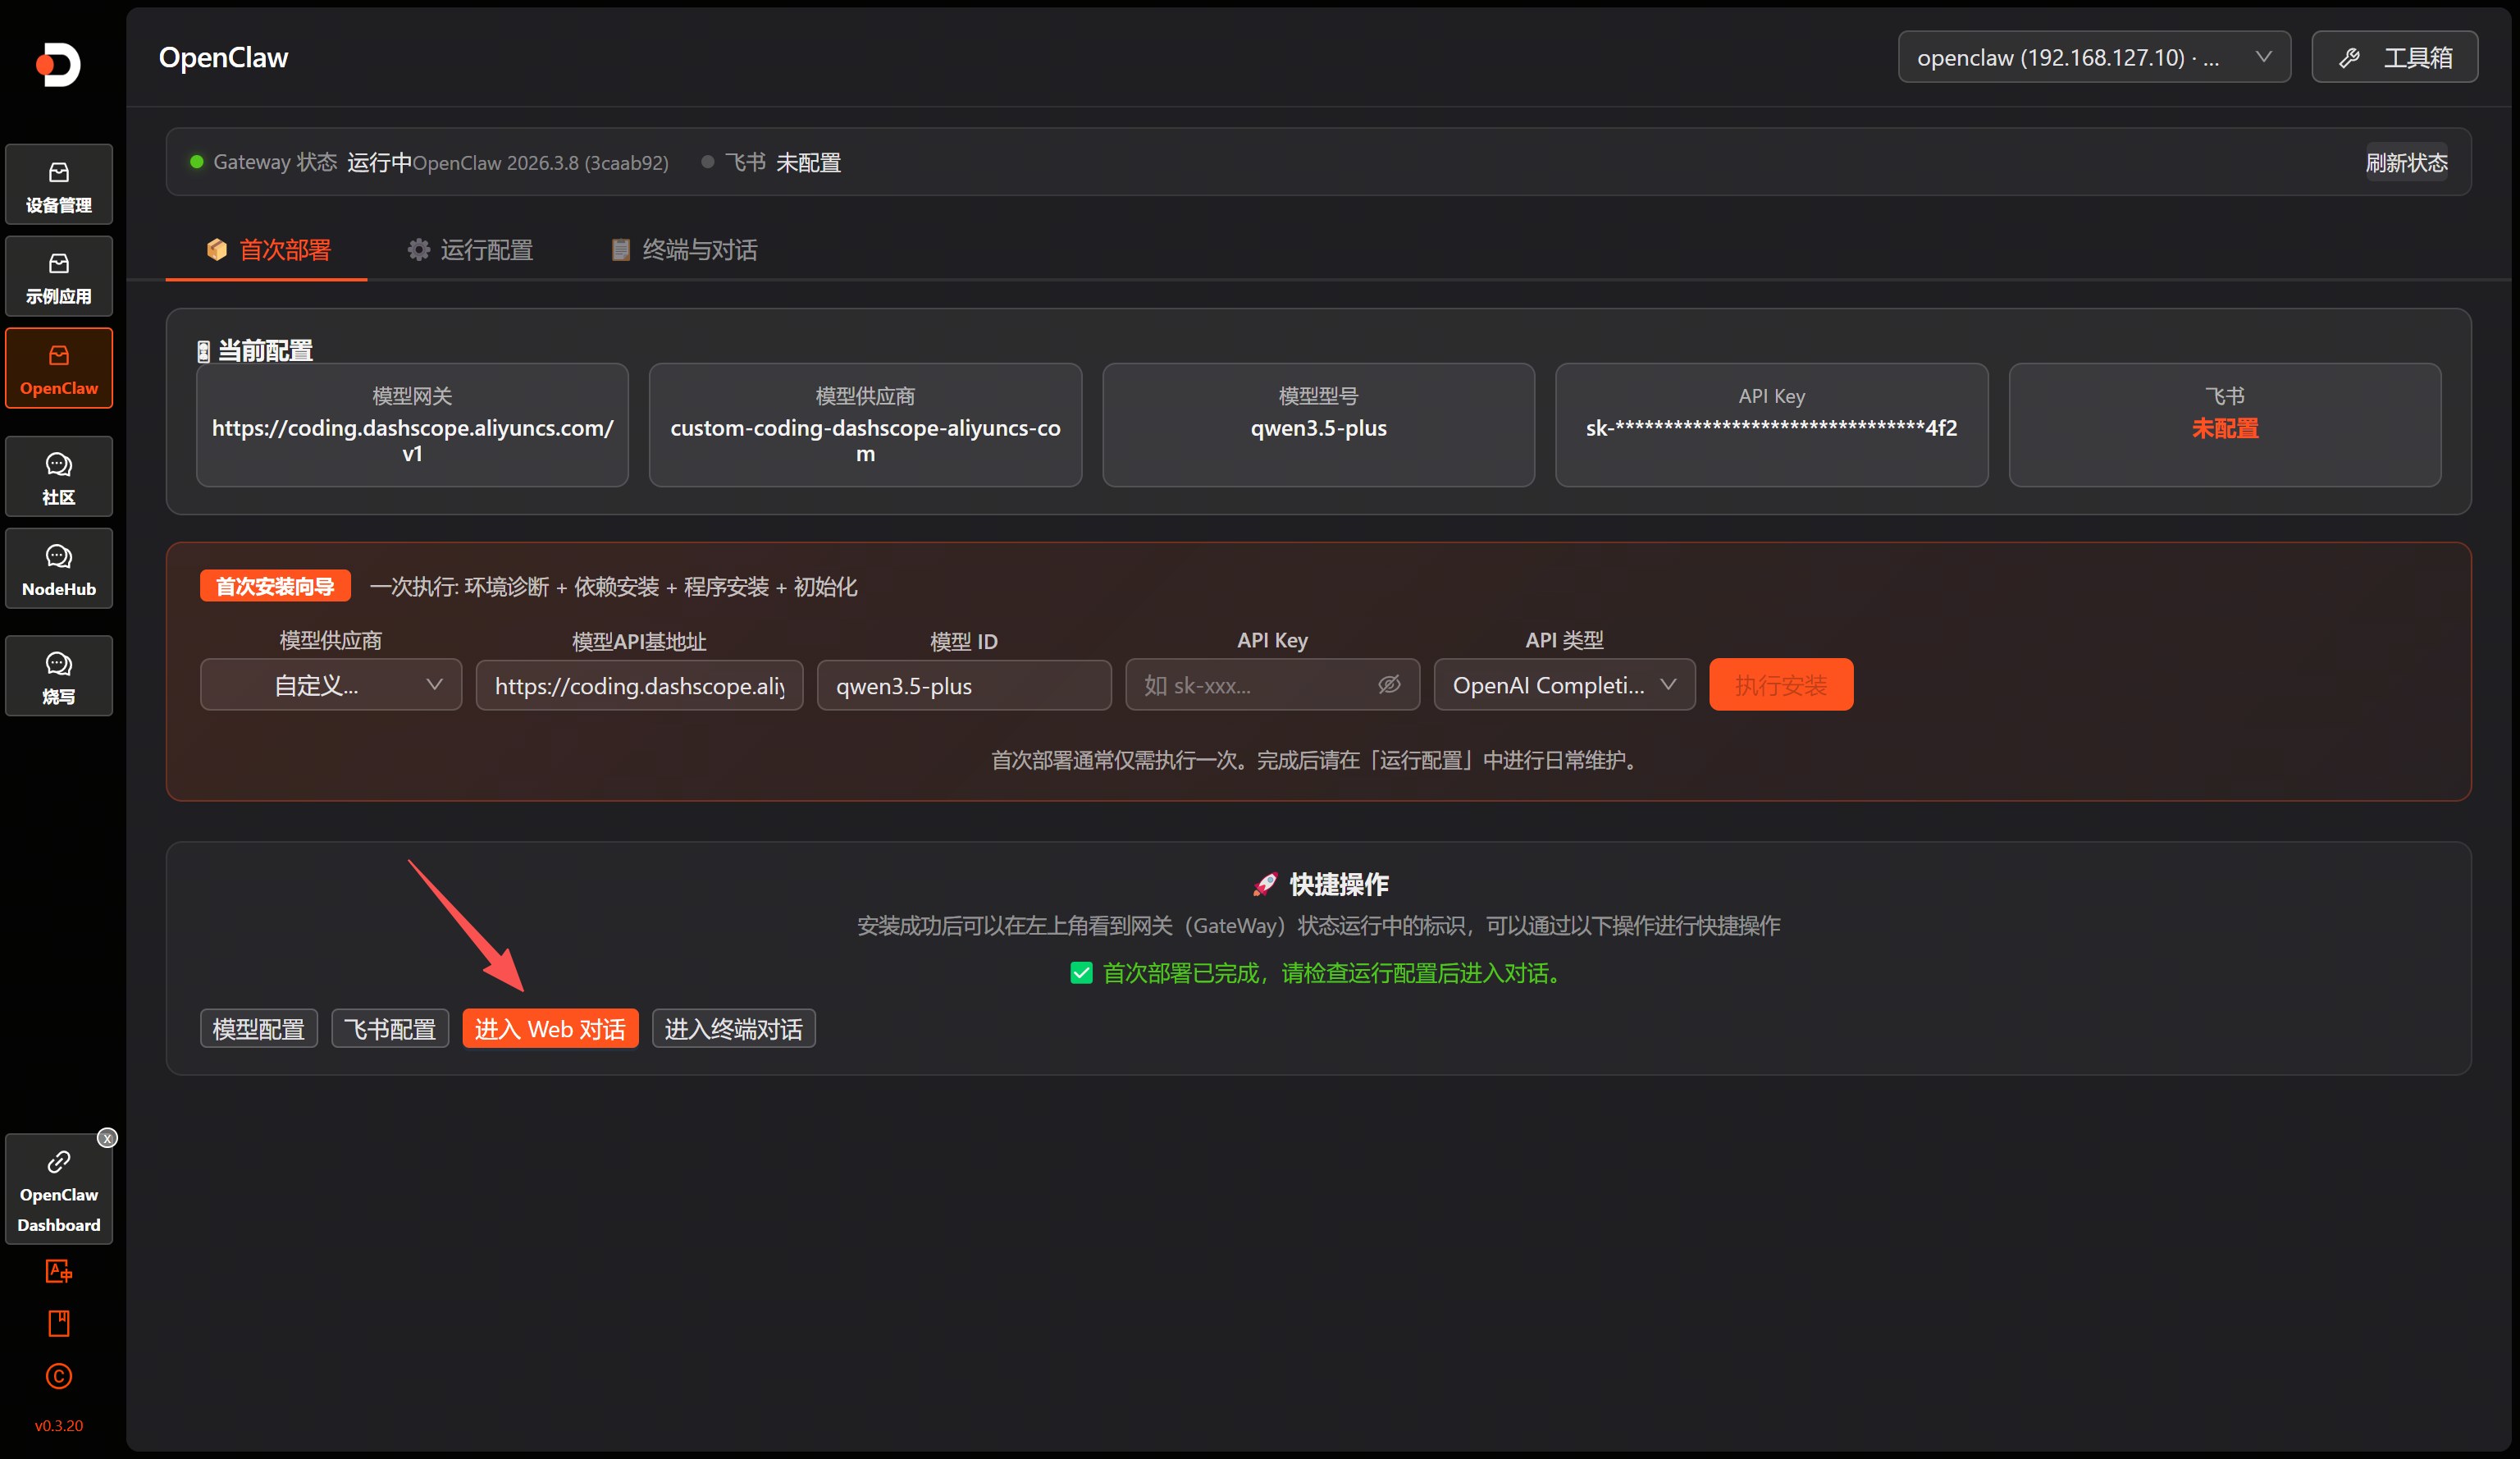Click 进入 Web 对话 button
Screen dimensions: 2520x1459
point(550,1029)
